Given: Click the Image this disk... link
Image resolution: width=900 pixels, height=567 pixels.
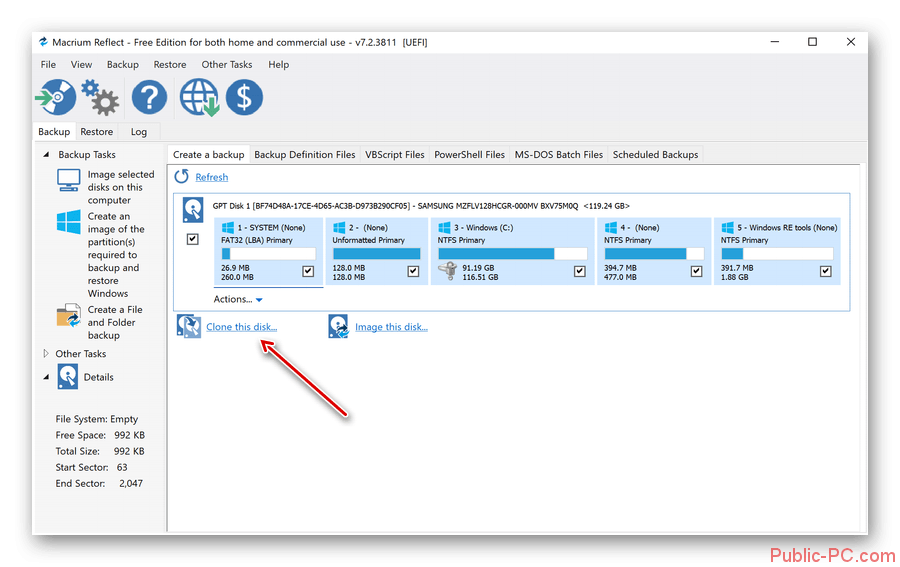Looking at the screenshot, I should [391, 327].
